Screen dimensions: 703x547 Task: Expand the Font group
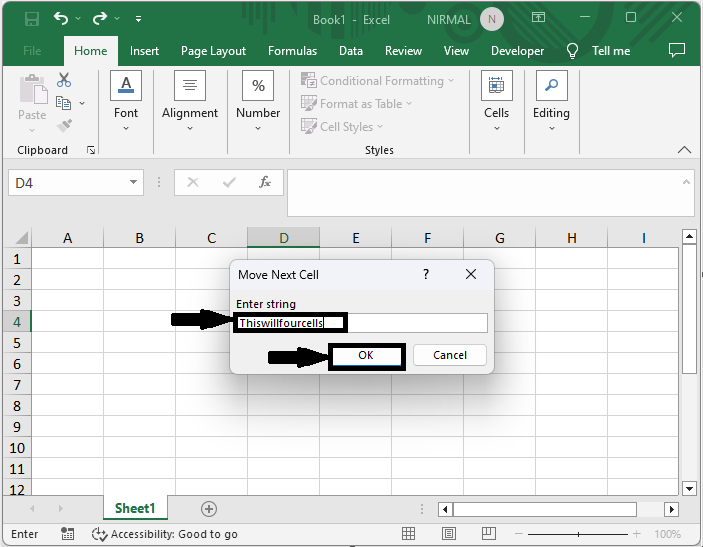coord(126,101)
